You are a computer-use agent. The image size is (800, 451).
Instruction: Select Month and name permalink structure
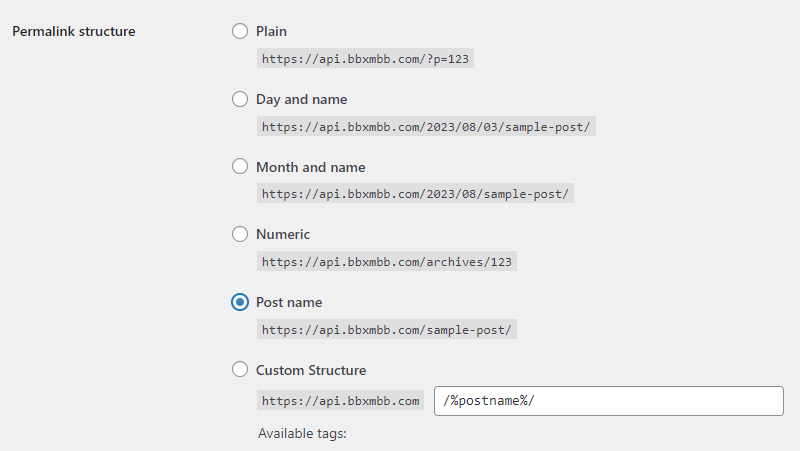pyautogui.click(x=240, y=166)
